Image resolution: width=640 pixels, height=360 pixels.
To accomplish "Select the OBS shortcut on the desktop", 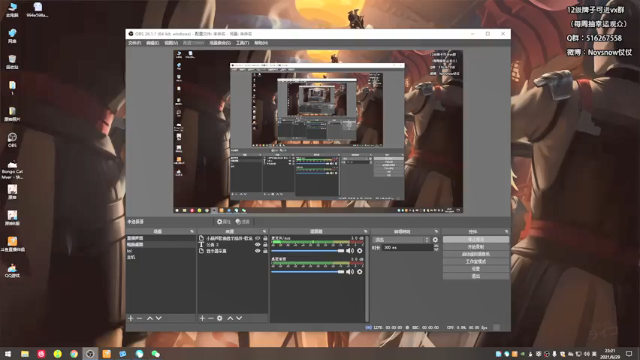I will [x=12, y=140].
